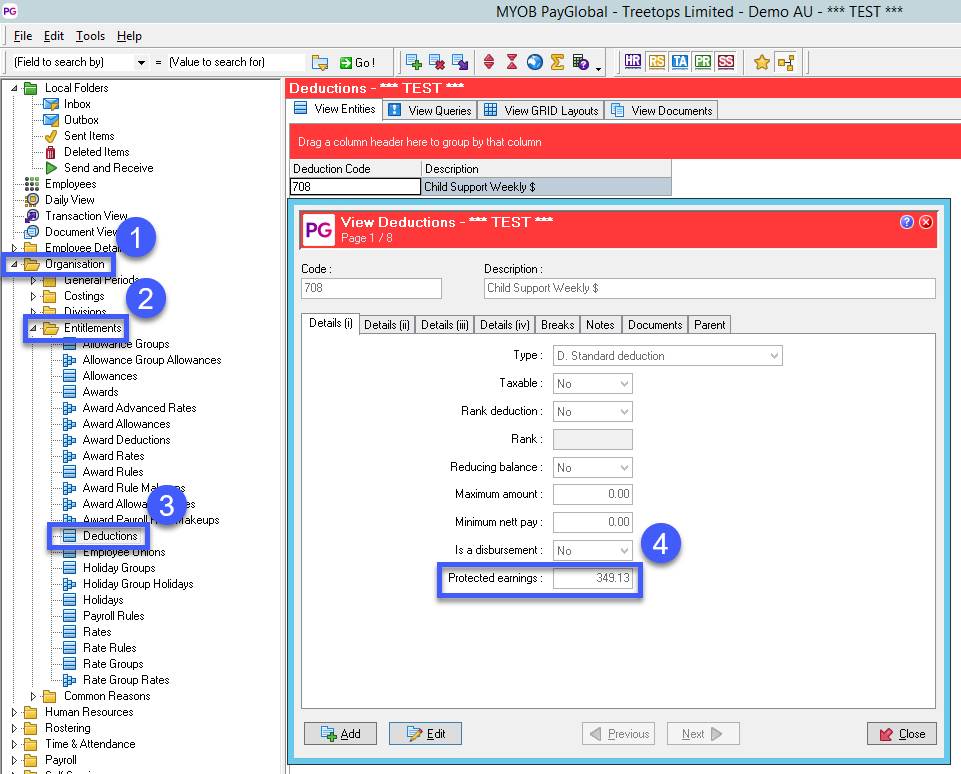Click the Edit button in View Deductions
The height and width of the screenshot is (774, 961).
tap(425, 734)
